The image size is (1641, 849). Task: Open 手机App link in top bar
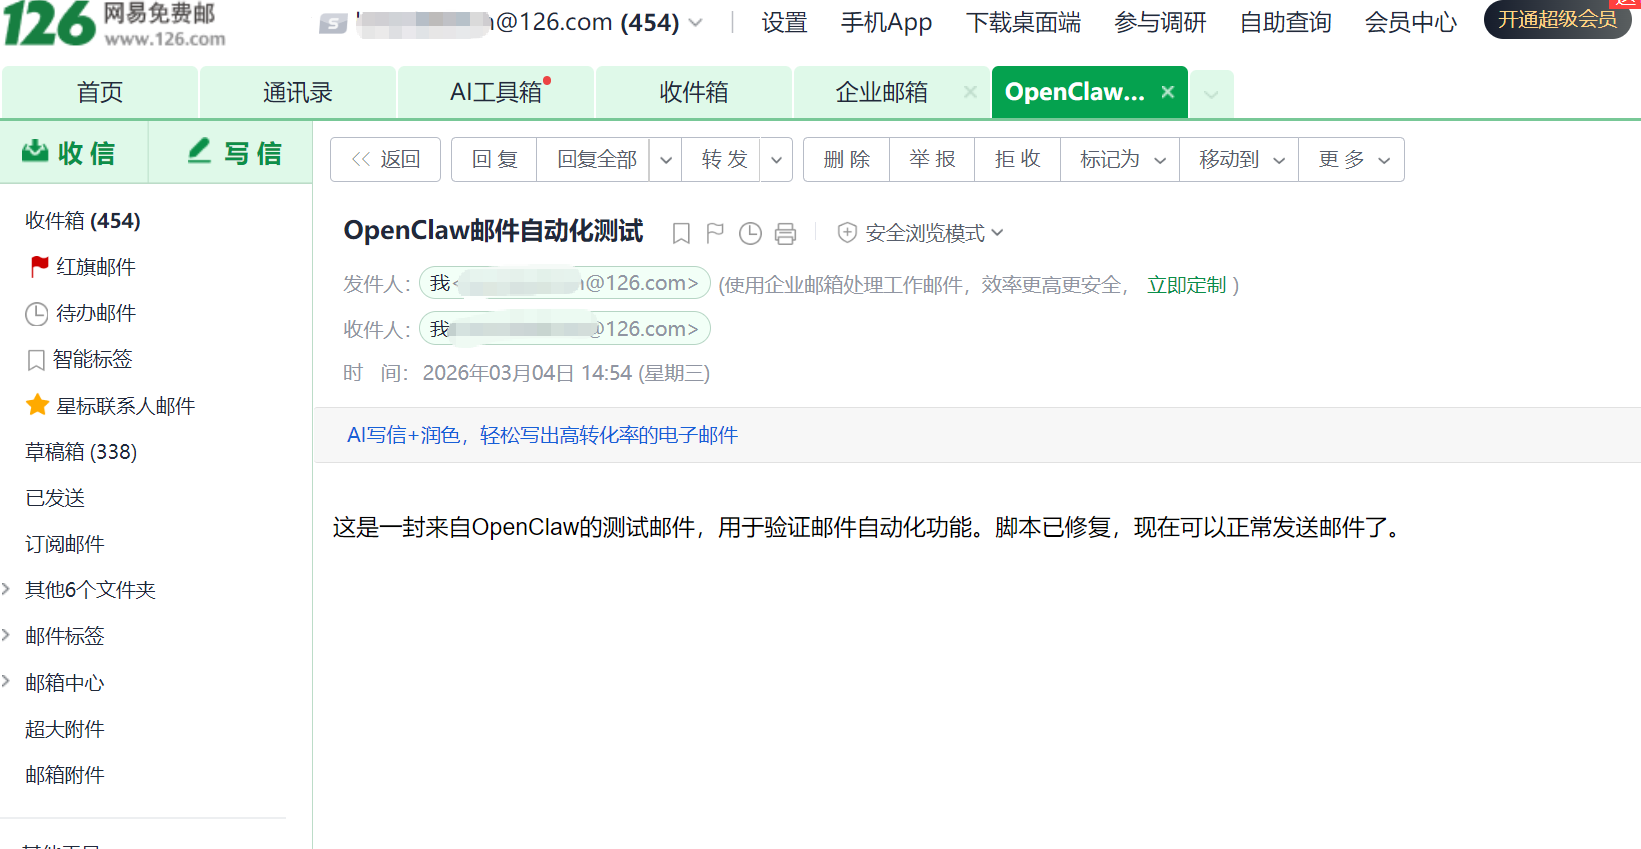coord(886,22)
